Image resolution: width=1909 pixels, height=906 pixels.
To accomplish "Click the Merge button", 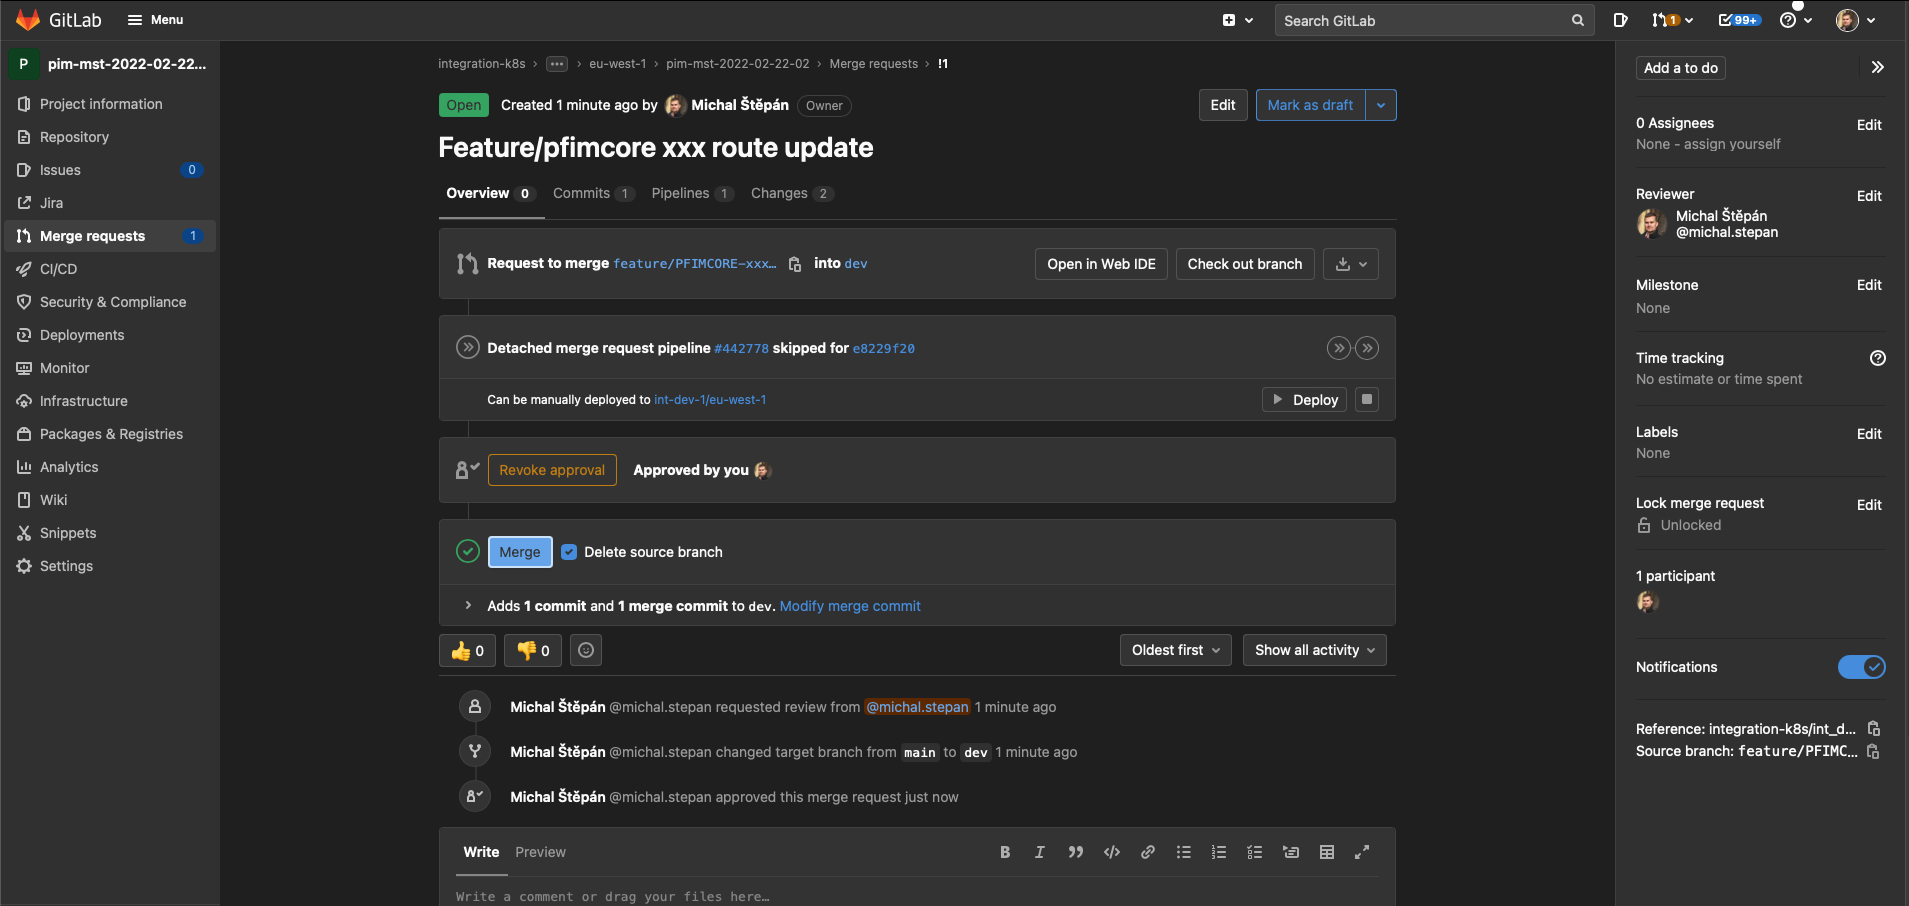I will (520, 552).
